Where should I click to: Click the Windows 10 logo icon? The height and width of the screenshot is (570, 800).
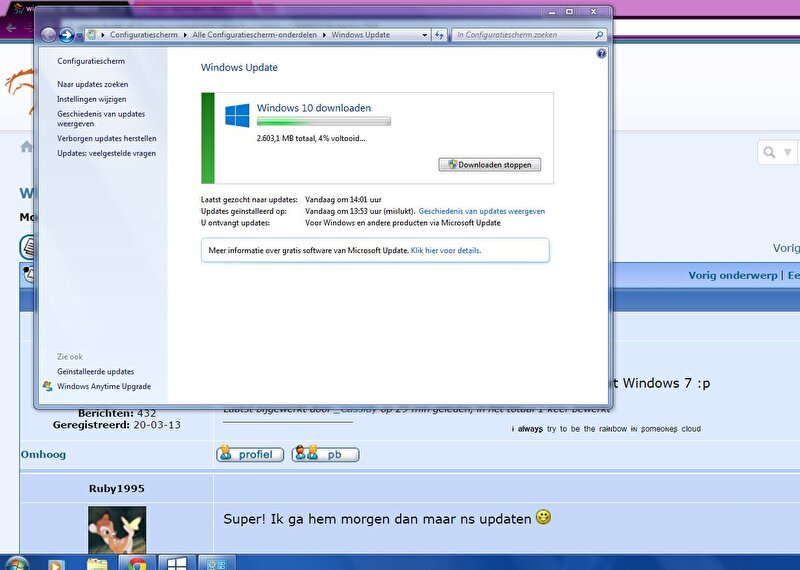[x=237, y=115]
